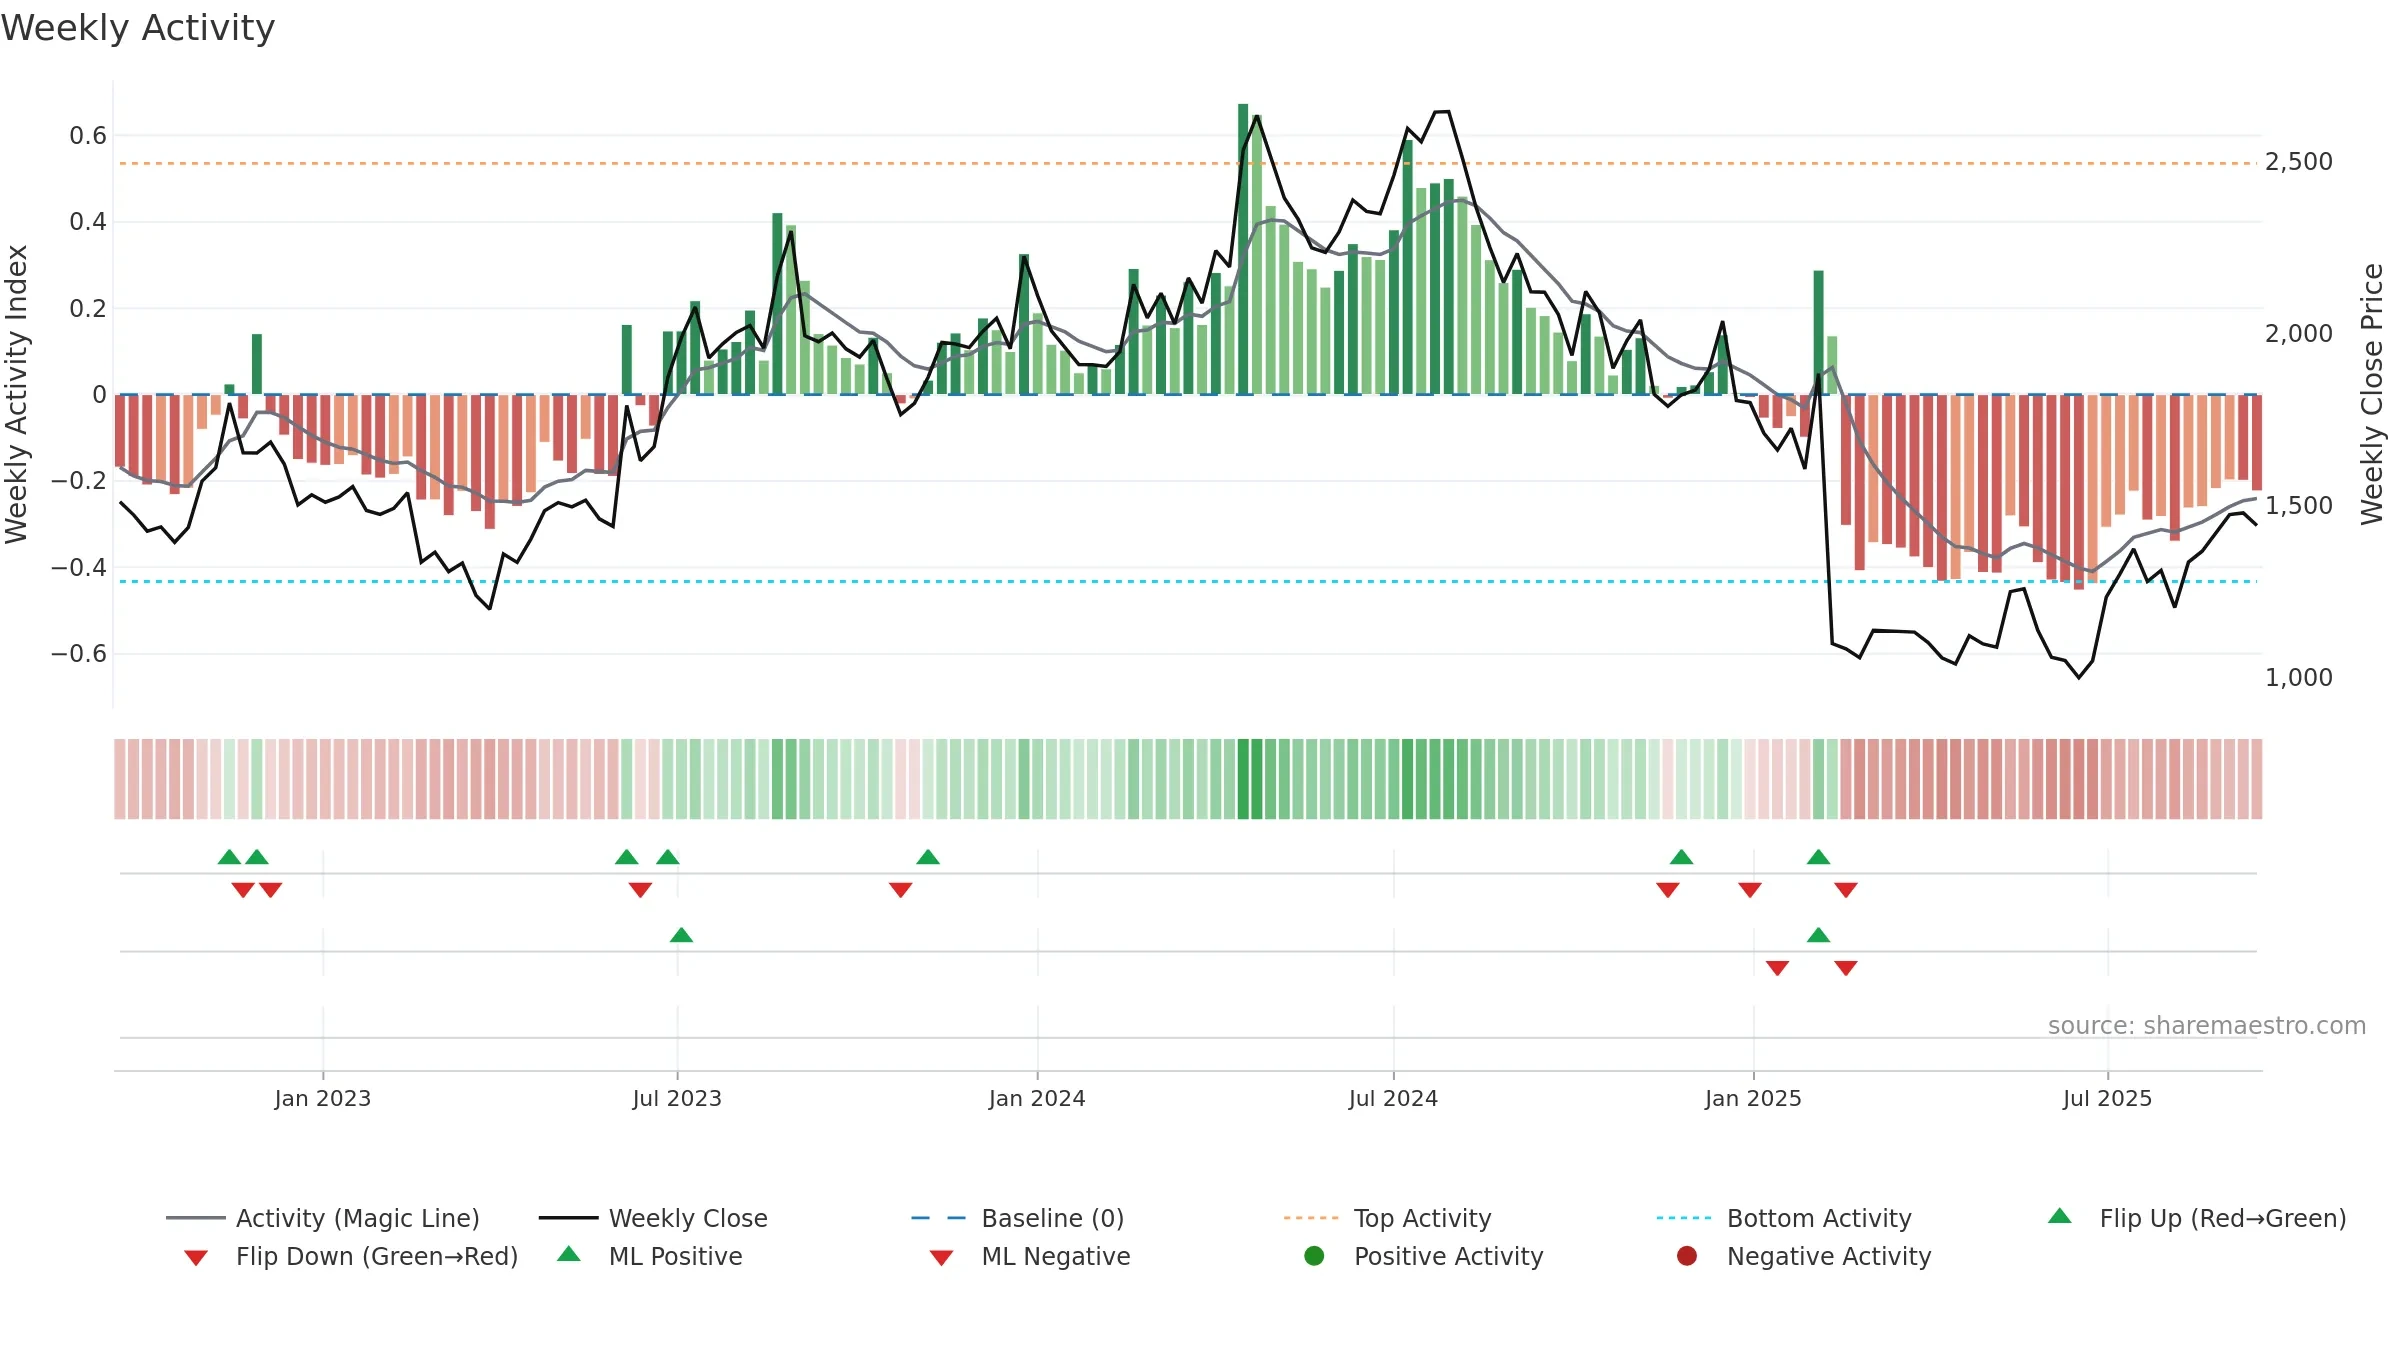
Task: Click the Jan 2025 x-axis label
Action: click(1753, 1099)
